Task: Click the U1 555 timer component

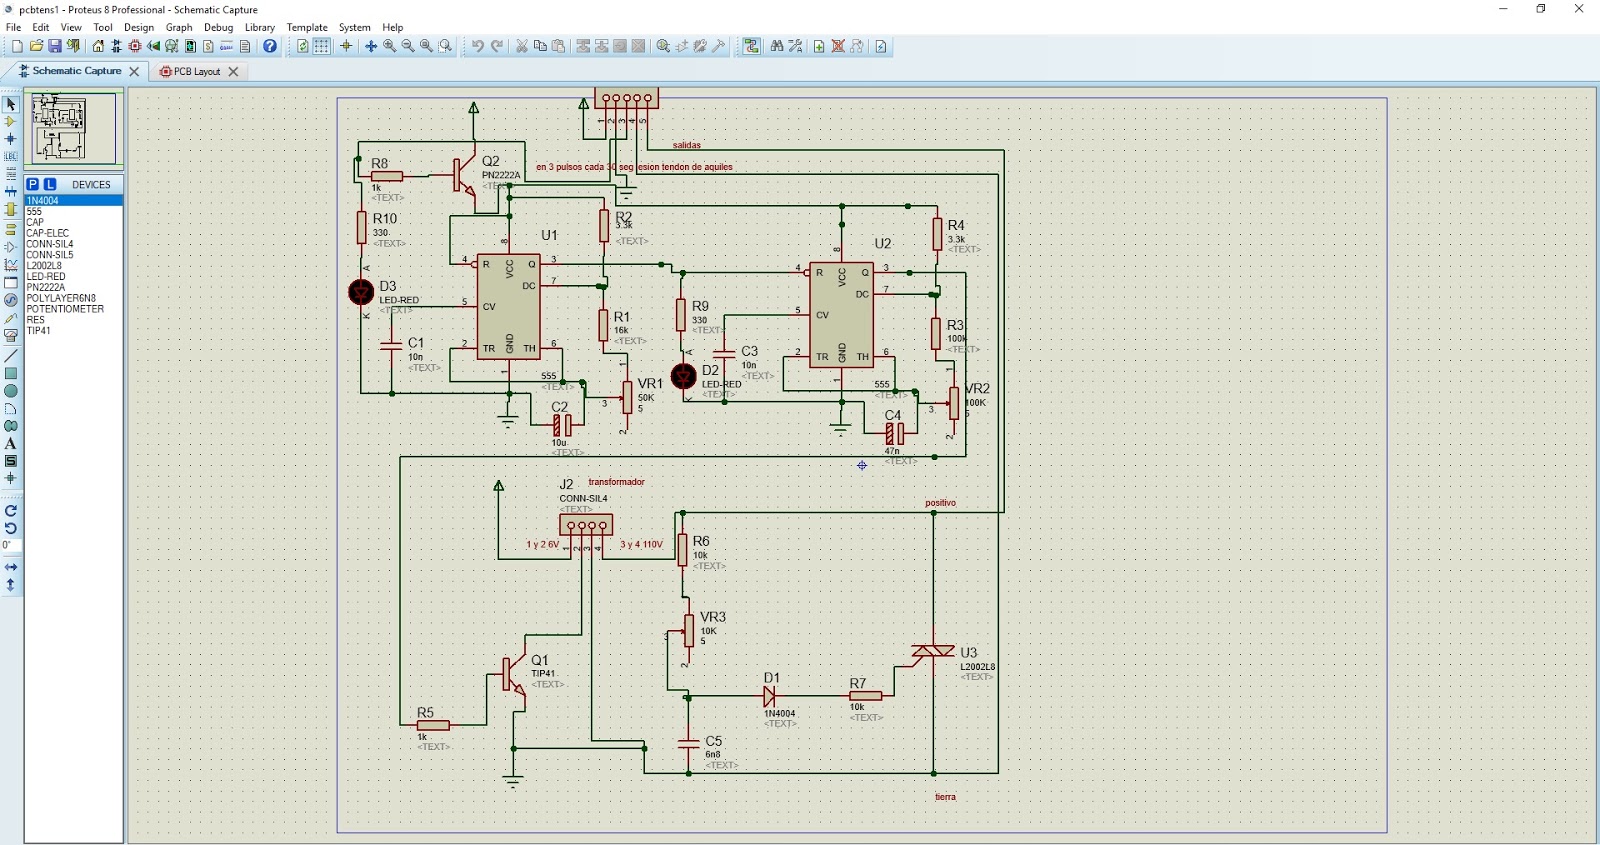Action: coord(508,306)
